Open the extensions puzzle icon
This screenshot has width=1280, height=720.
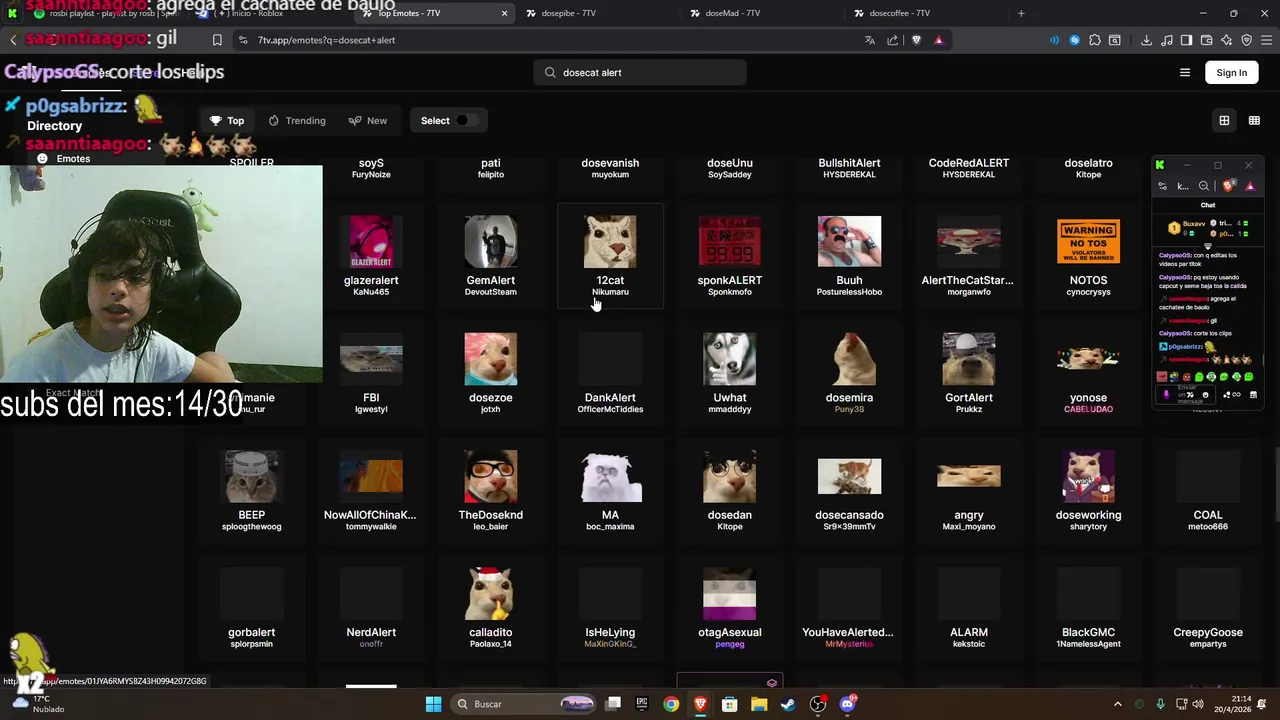tap(1095, 40)
